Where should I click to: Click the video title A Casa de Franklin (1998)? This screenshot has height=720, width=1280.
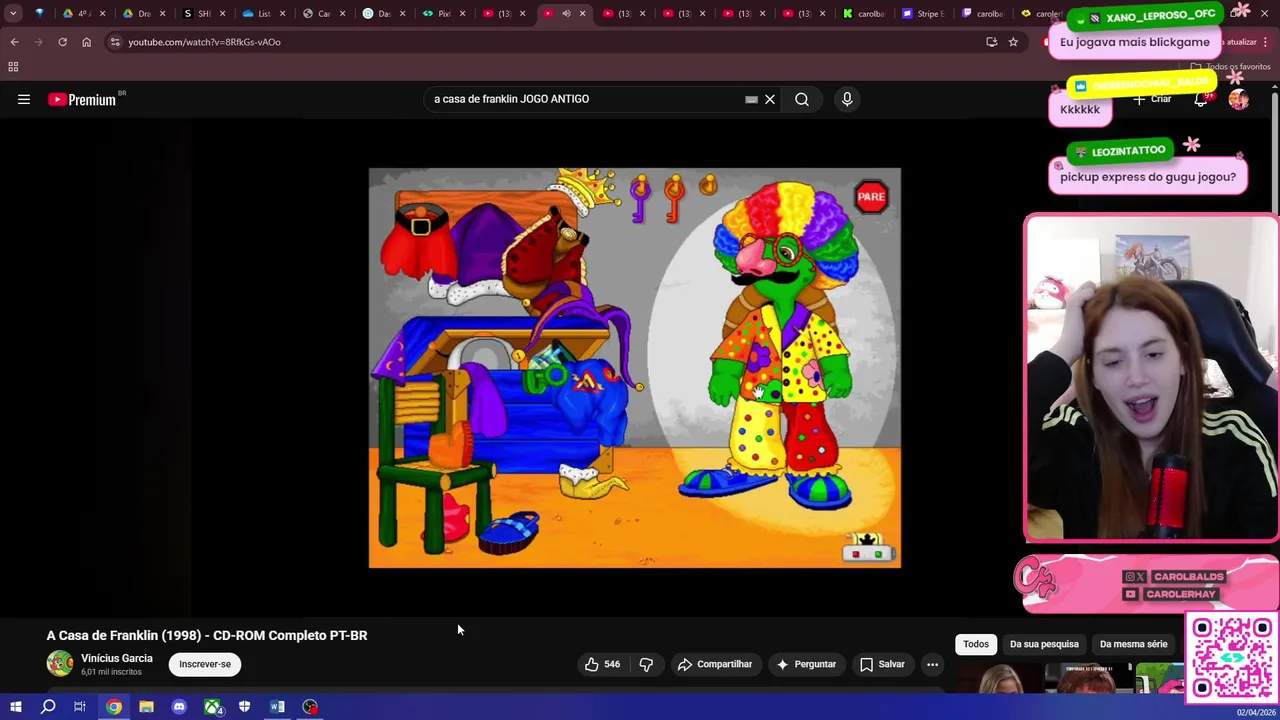coord(207,635)
